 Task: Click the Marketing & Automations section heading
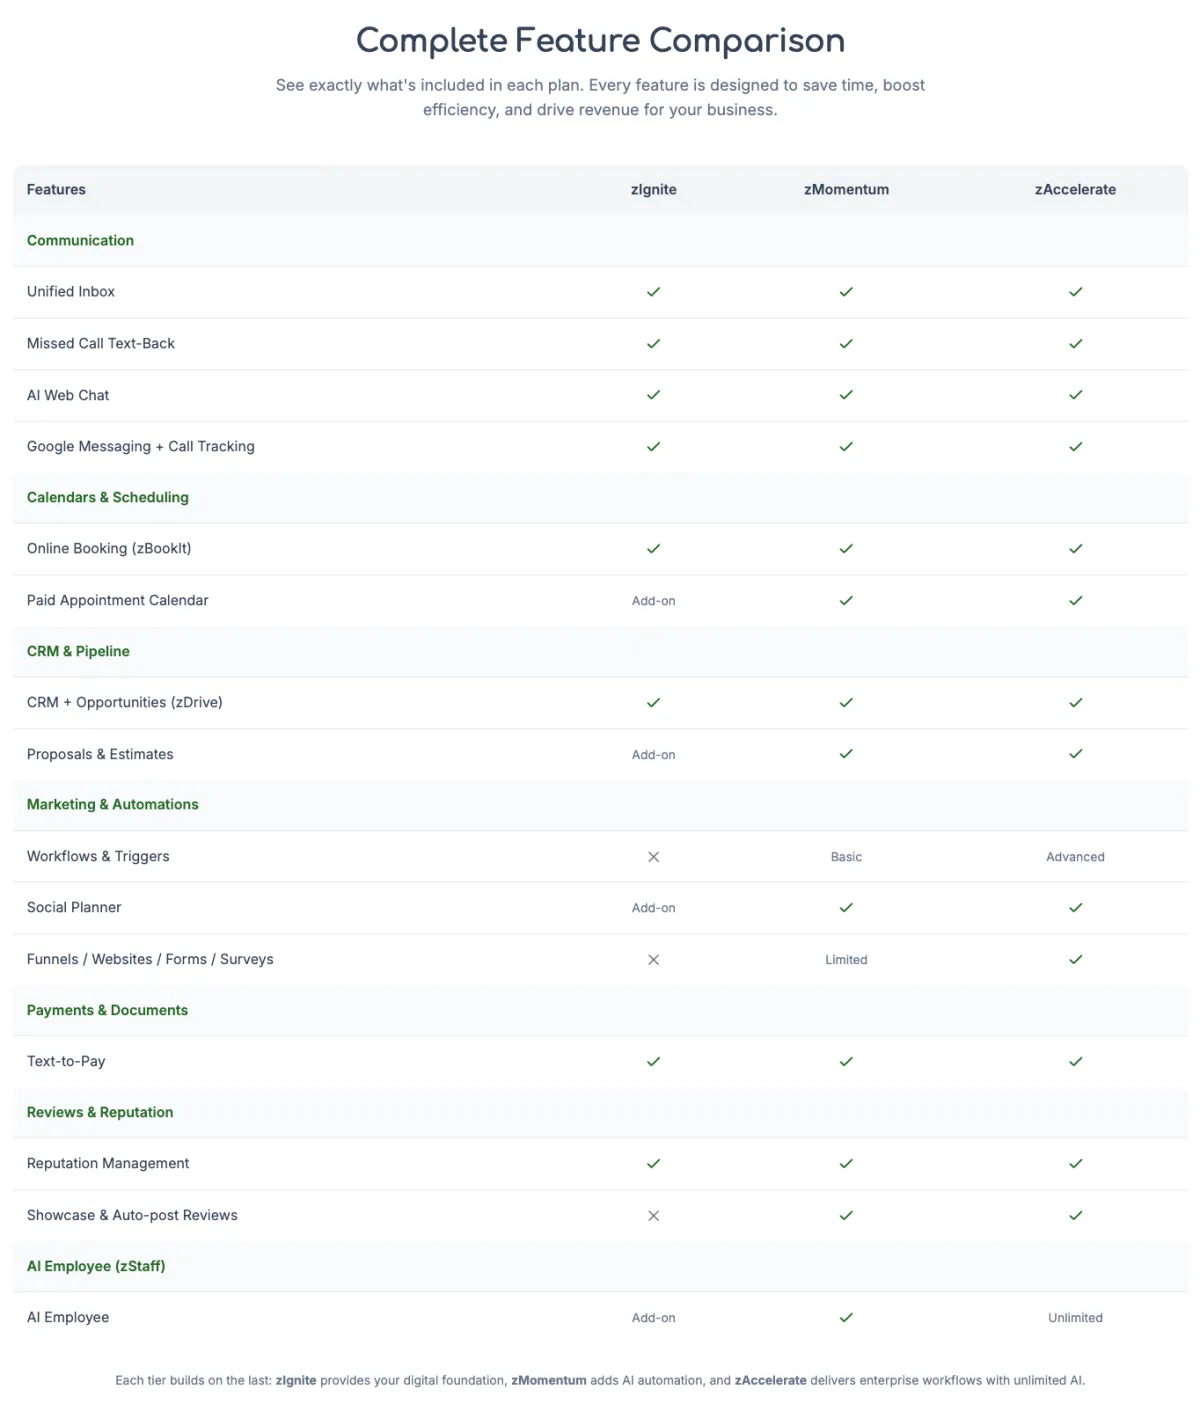click(112, 805)
